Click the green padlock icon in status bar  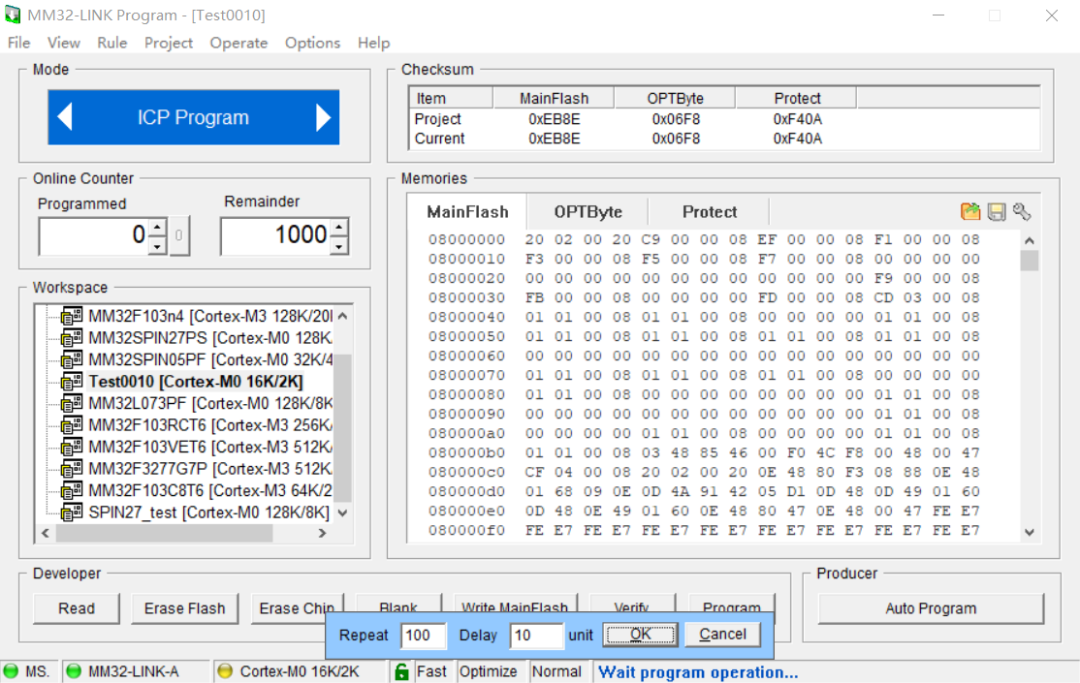[x=402, y=671]
